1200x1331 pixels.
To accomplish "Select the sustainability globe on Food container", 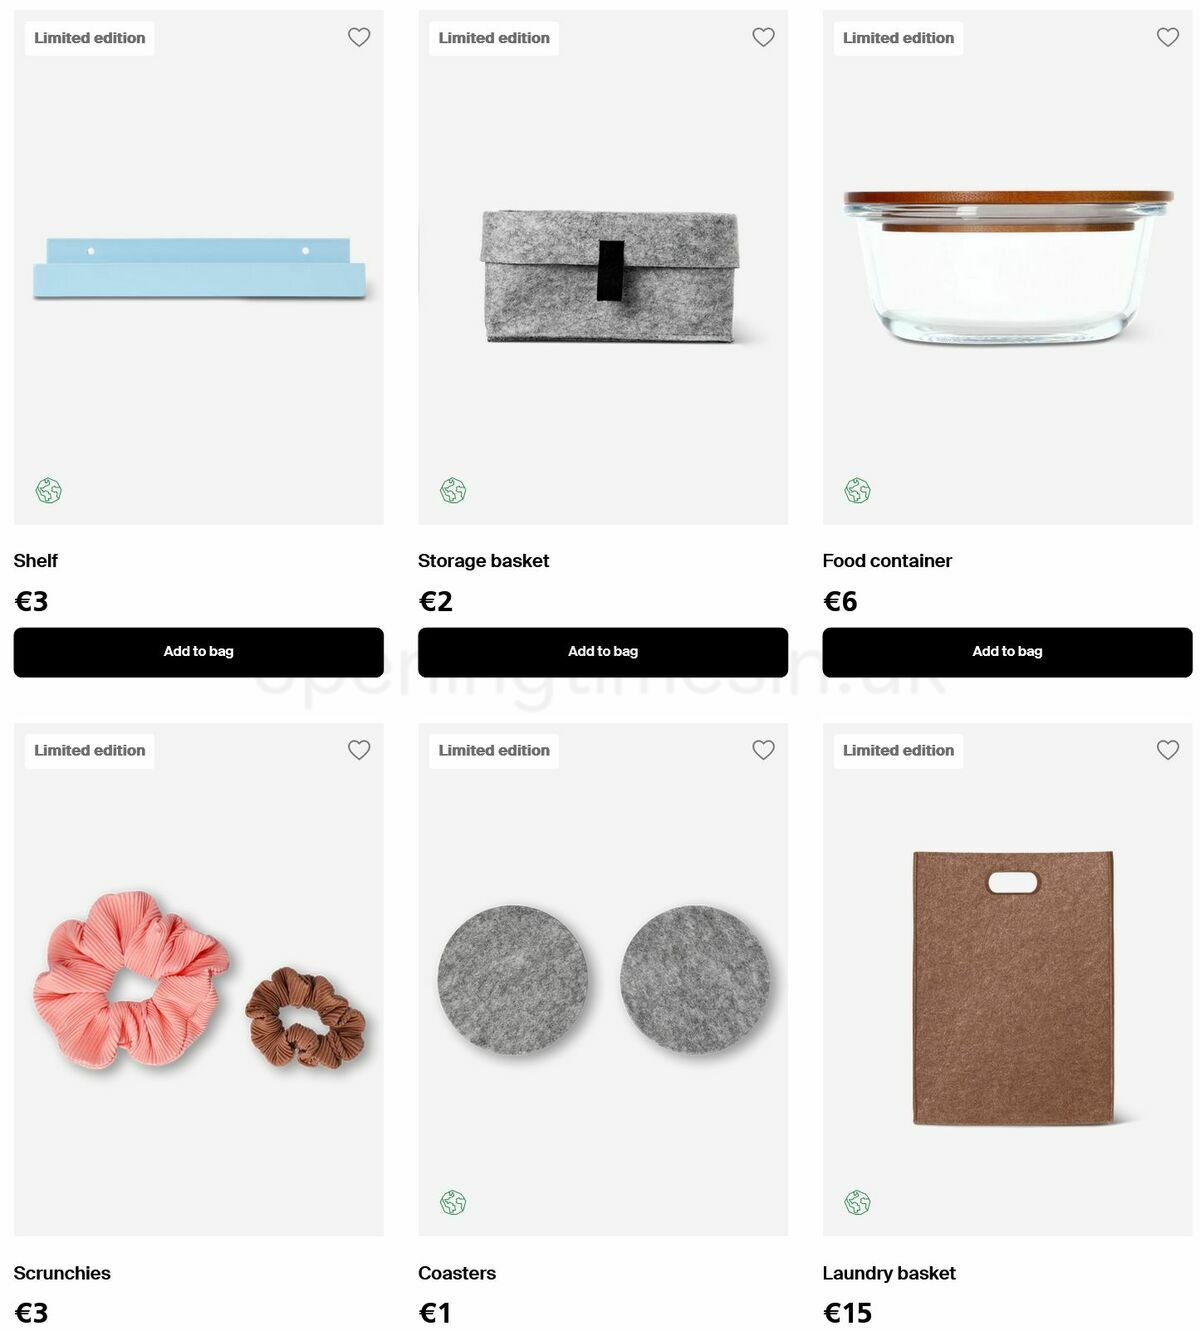I will point(857,491).
